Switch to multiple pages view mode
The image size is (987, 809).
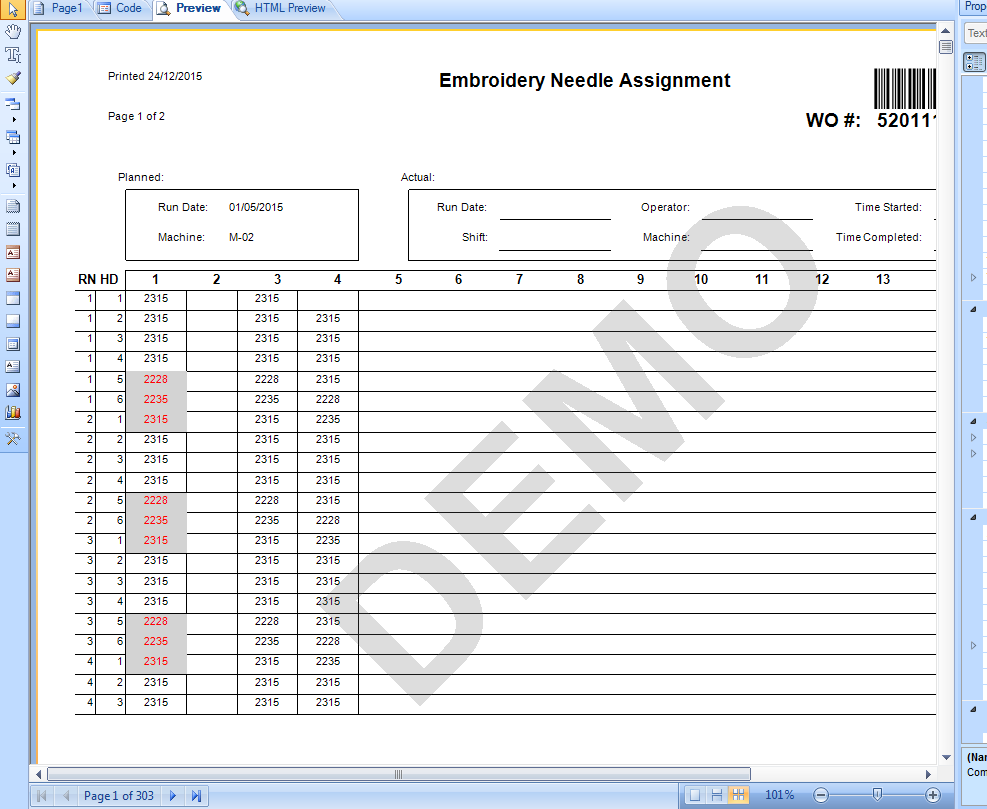click(x=738, y=795)
